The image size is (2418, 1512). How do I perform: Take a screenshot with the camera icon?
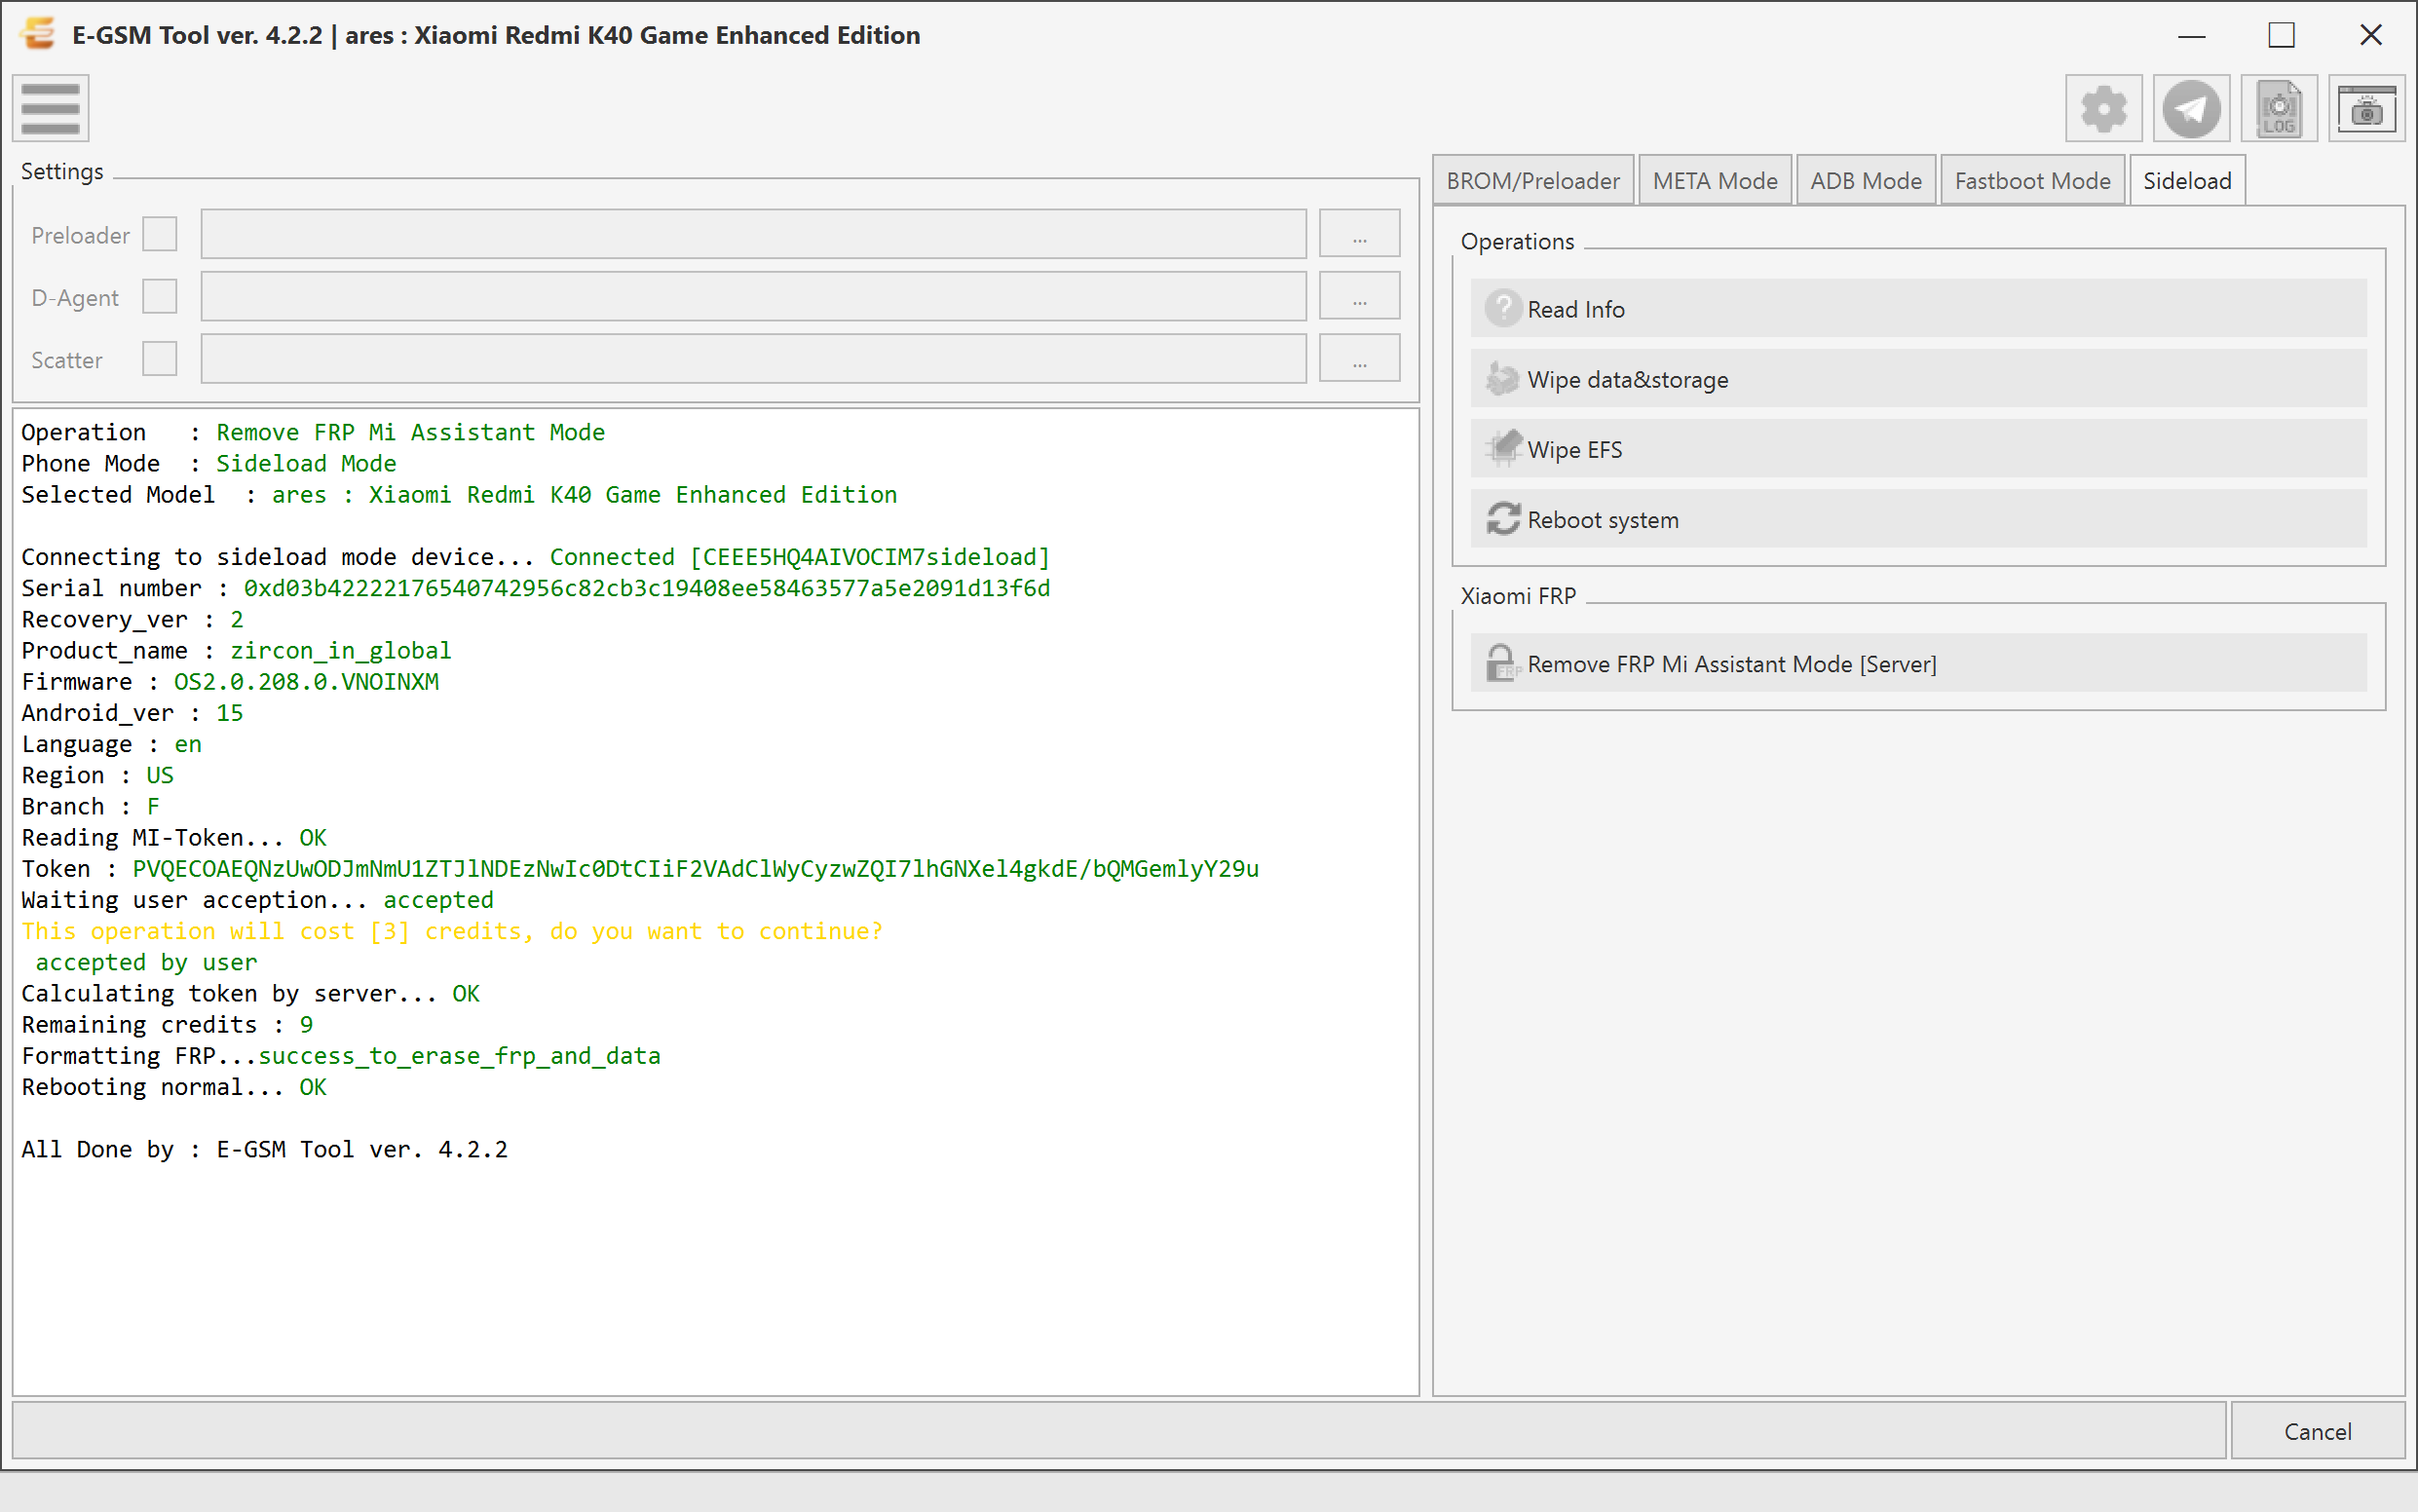pos(2366,108)
